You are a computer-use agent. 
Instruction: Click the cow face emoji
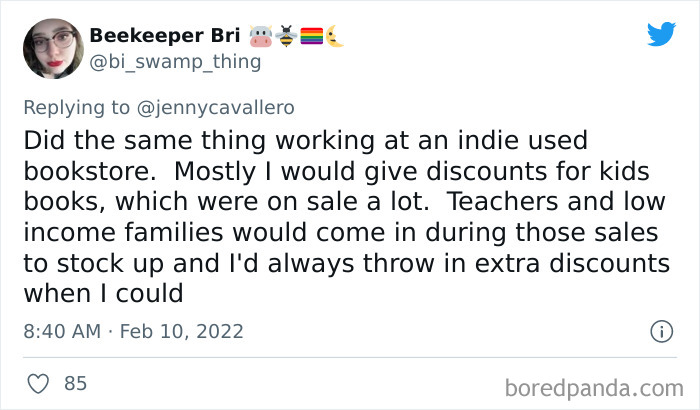click(261, 37)
